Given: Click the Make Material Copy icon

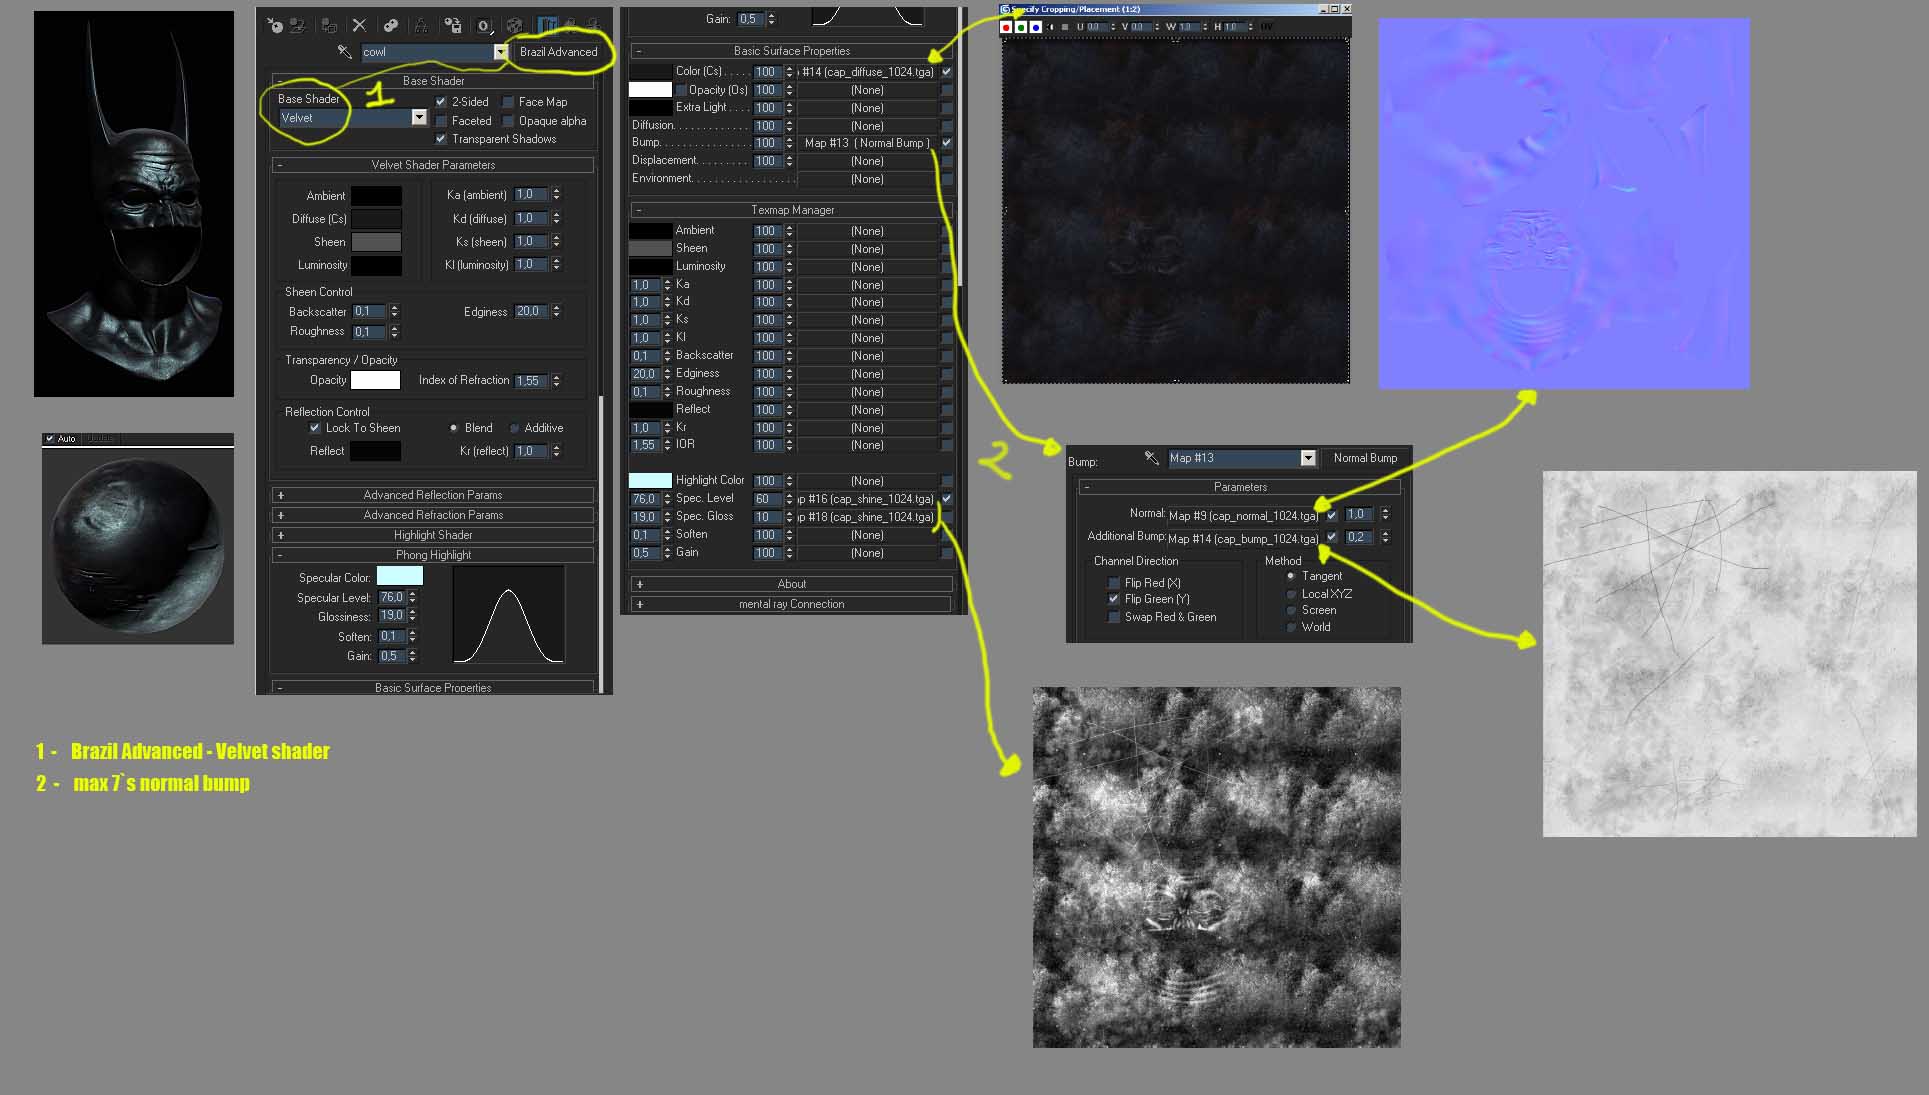Looking at the screenshot, I should pyautogui.click(x=390, y=26).
